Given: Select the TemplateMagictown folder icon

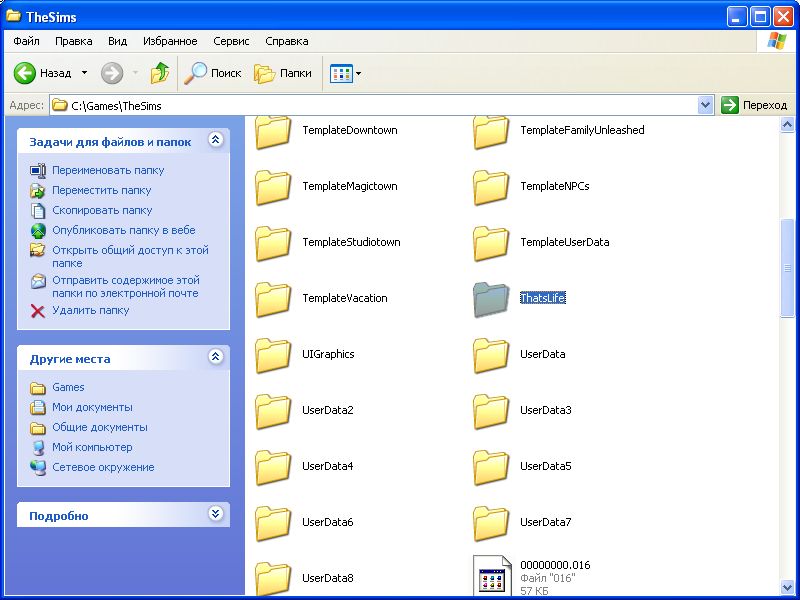Looking at the screenshot, I should 273,187.
